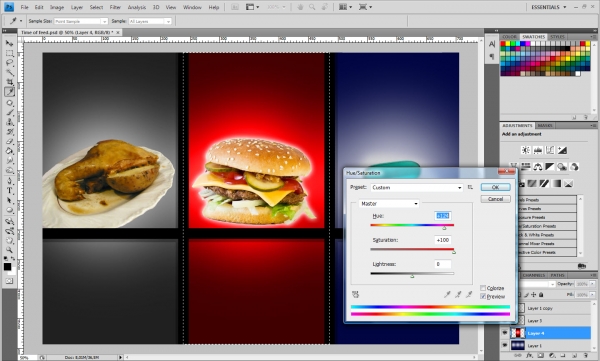Click the Hue slider handle
The height and width of the screenshot is (361, 600).
444,228
